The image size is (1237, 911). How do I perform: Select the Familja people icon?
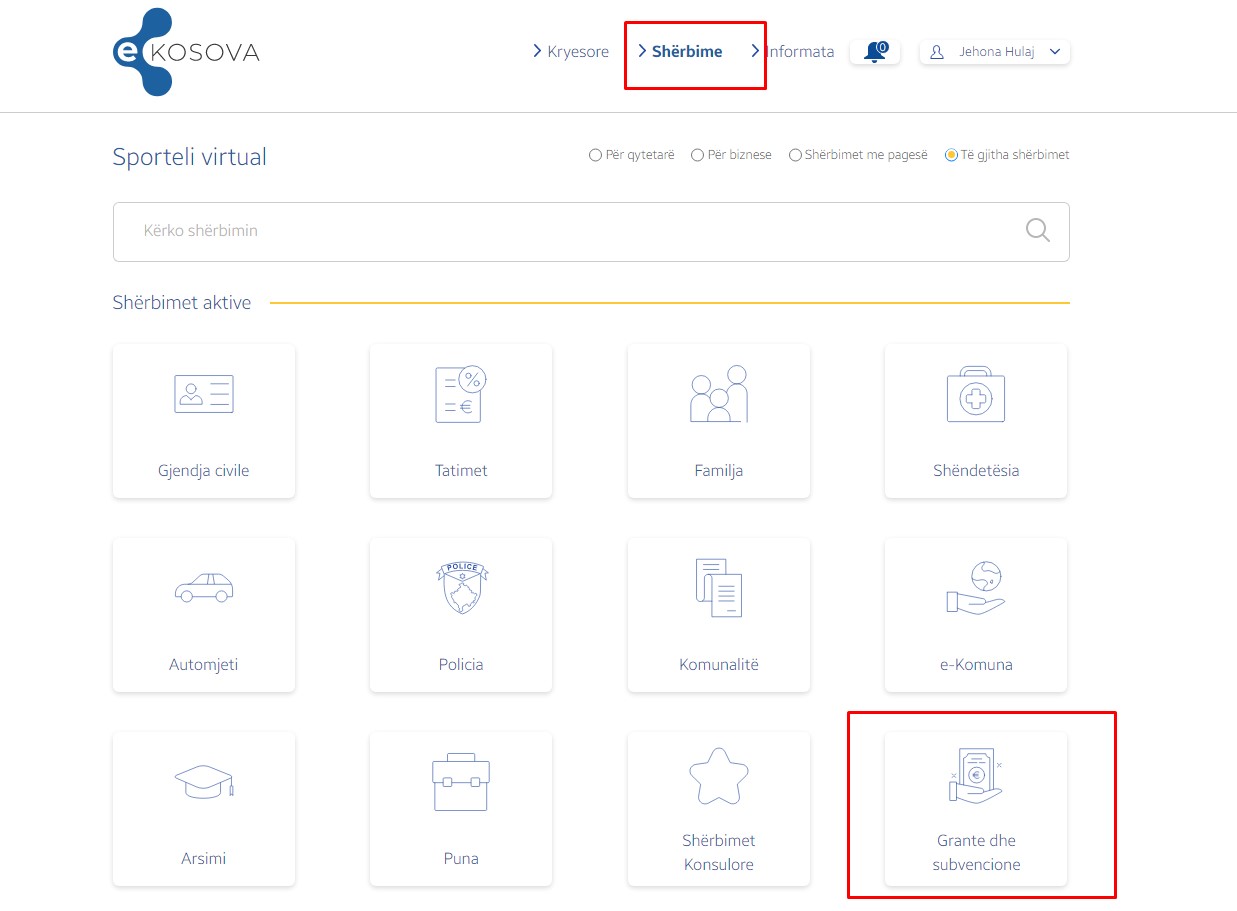[718, 394]
